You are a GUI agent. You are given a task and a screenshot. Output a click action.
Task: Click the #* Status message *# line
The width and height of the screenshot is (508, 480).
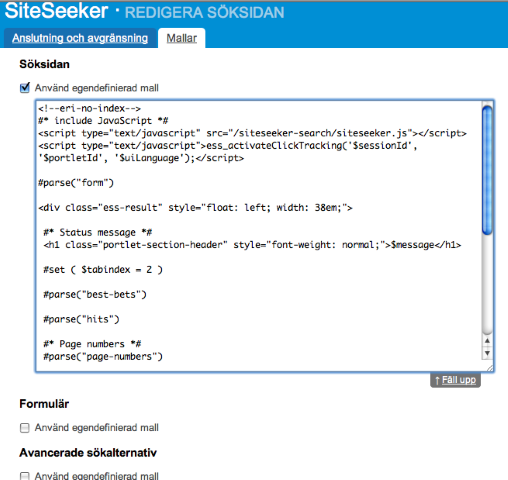point(98,232)
